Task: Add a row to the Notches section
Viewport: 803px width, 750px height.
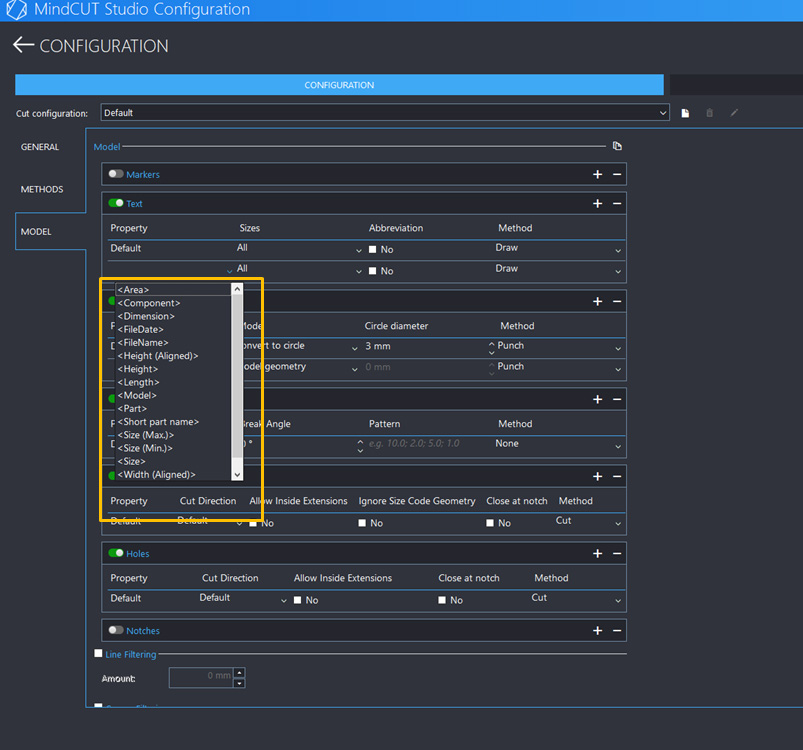Action: pyautogui.click(x=597, y=631)
